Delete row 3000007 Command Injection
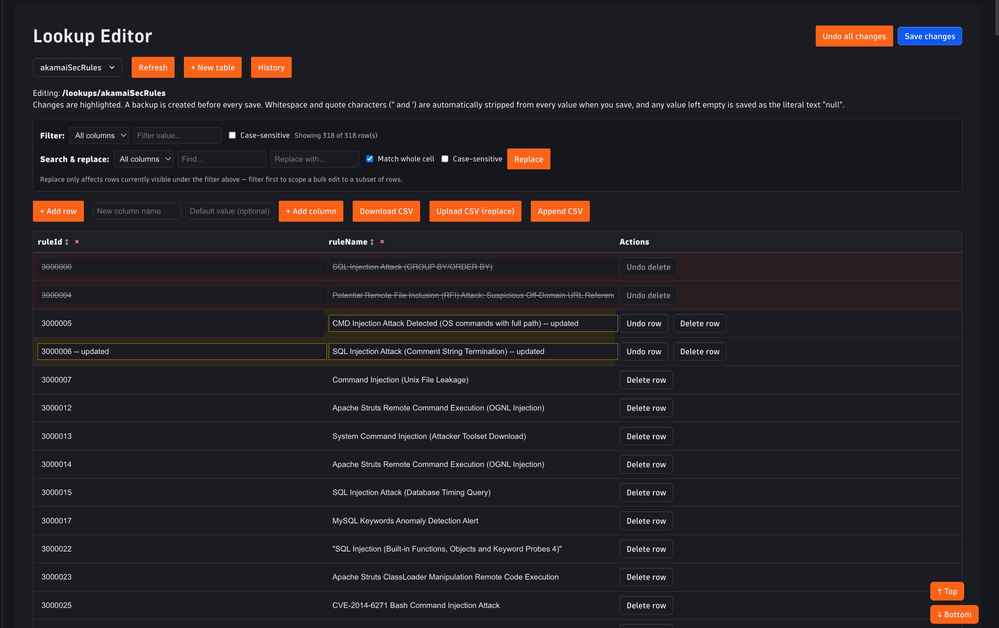Image resolution: width=999 pixels, height=628 pixels. 646,380
